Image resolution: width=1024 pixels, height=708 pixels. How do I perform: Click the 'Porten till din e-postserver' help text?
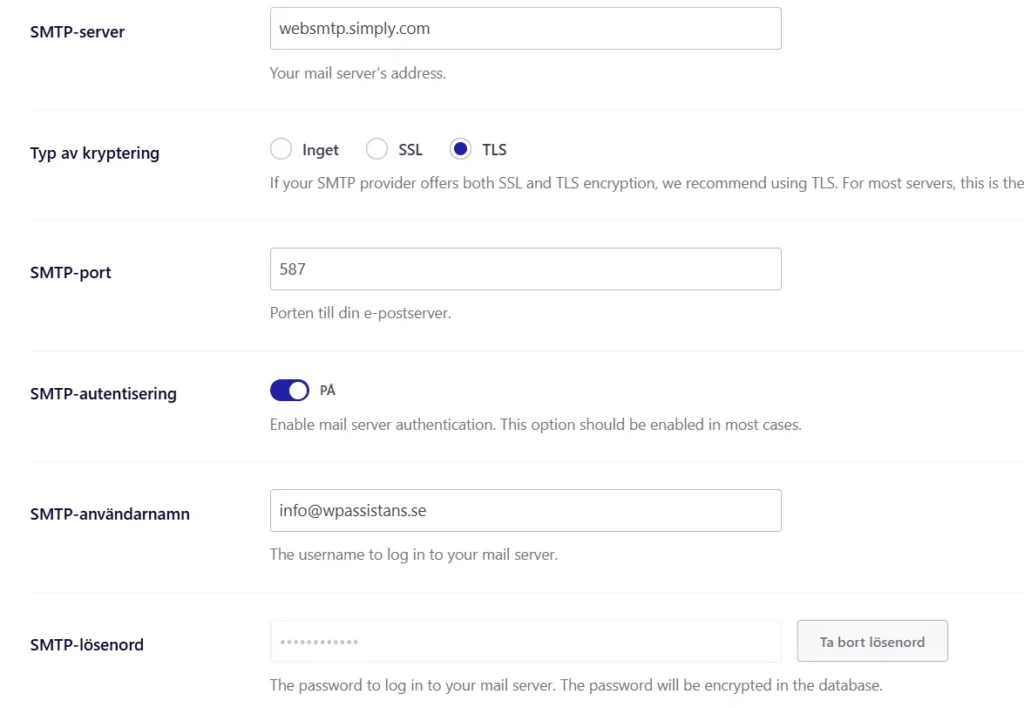point(360,313)
